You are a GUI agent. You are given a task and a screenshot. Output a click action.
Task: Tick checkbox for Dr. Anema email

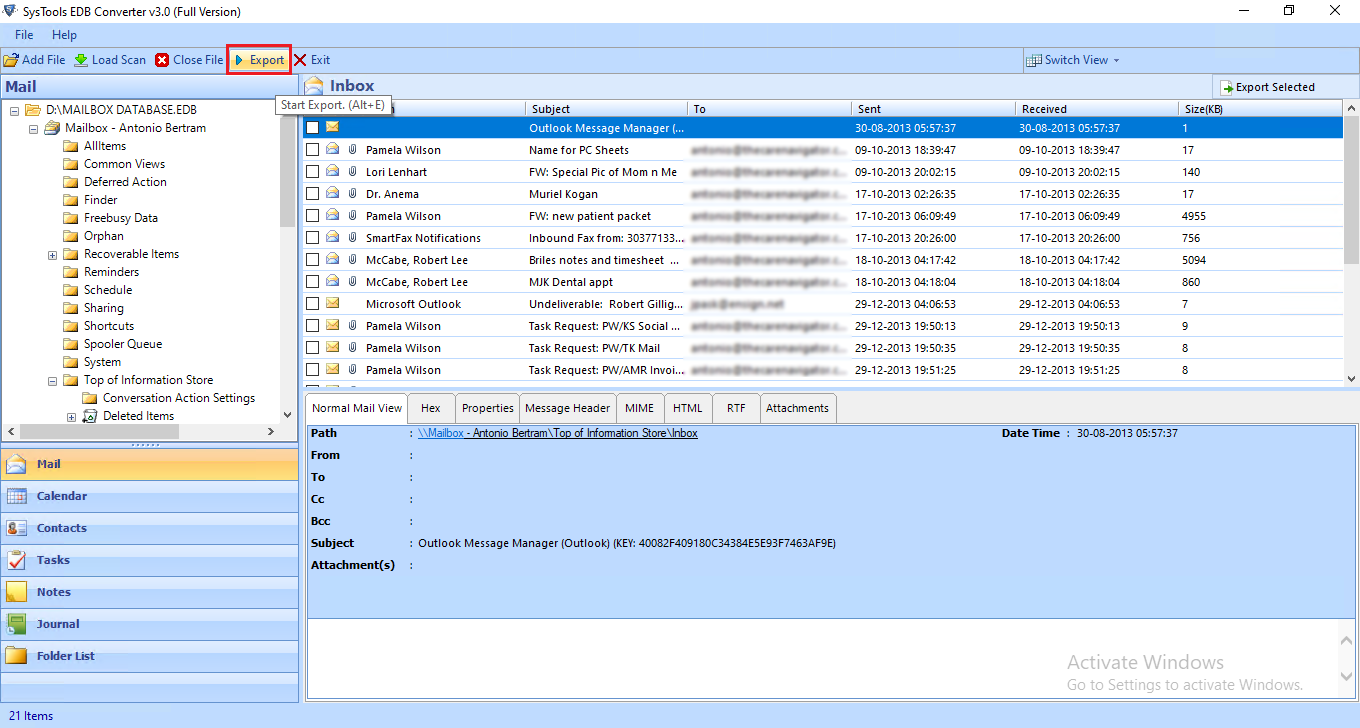[313, 194]
